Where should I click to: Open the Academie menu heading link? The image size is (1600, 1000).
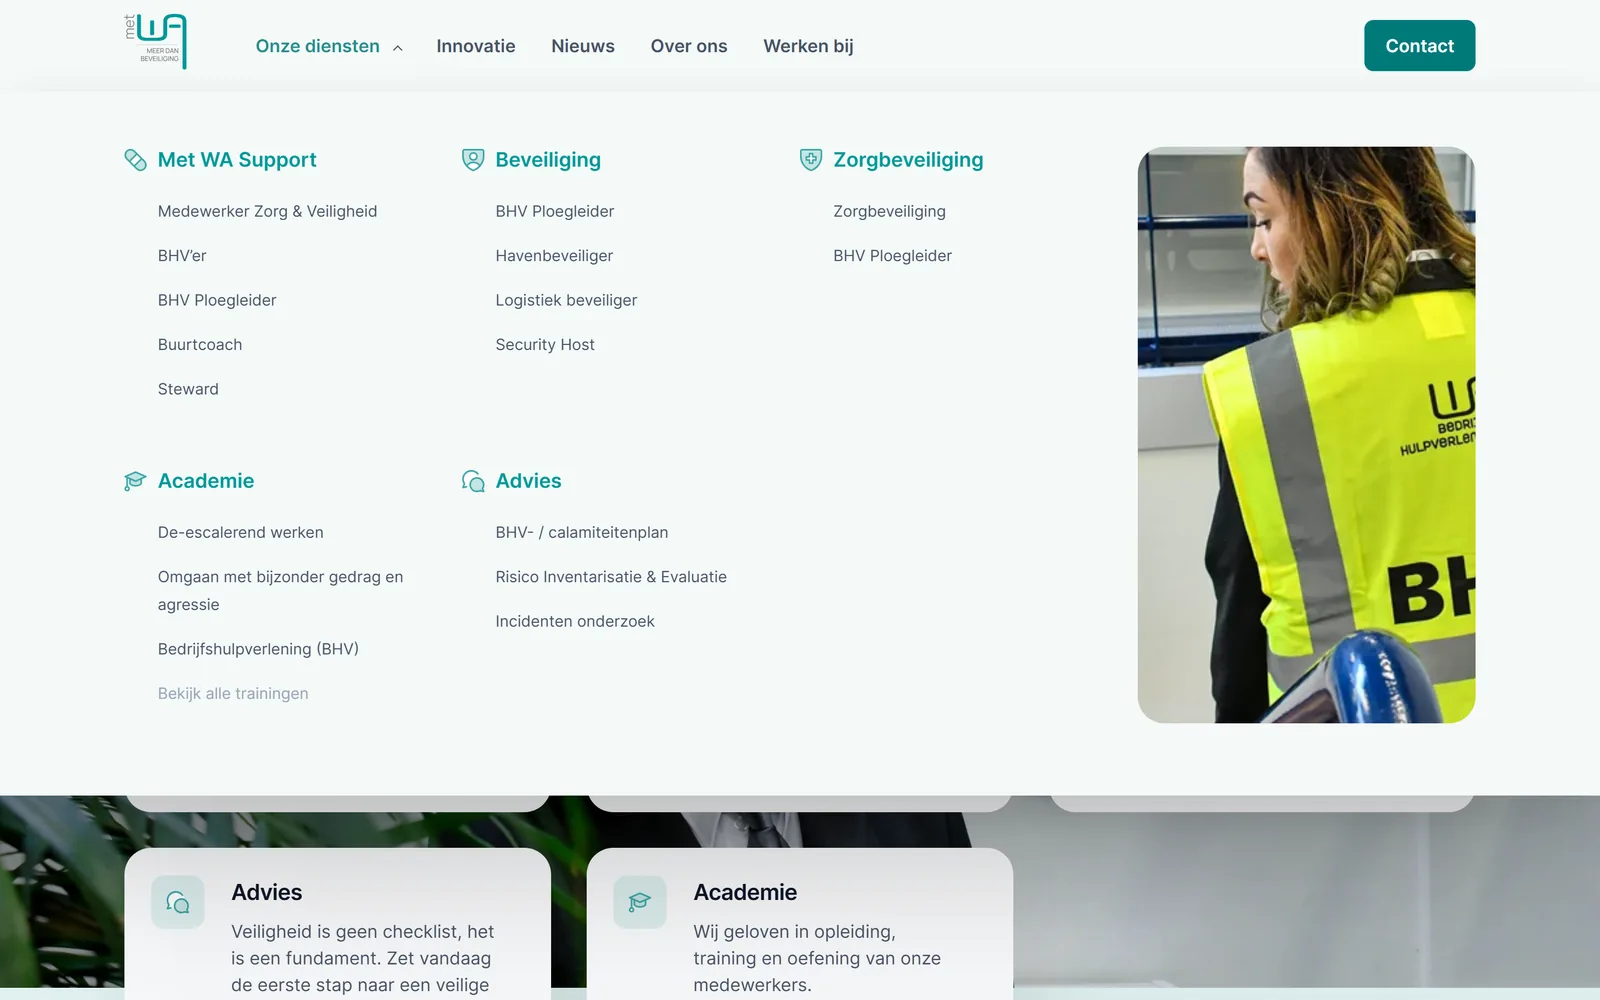[x=206, y=481]
